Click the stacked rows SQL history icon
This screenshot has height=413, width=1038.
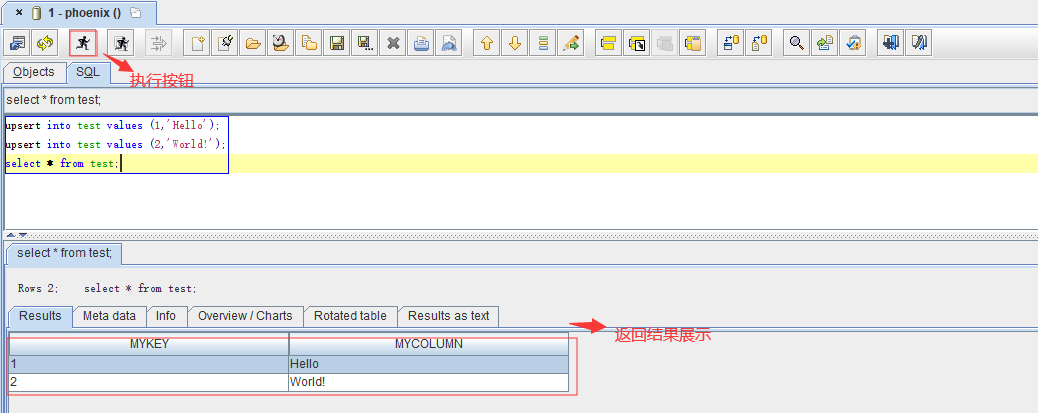pyautogui.click(x=543, y=44)
